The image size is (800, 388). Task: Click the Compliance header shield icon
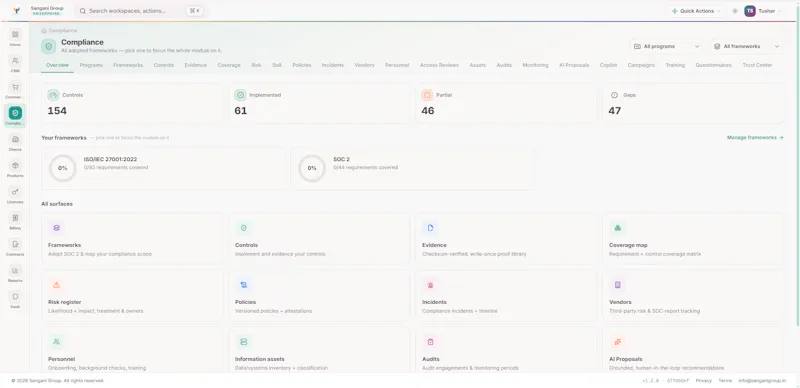tap(48, 46)
